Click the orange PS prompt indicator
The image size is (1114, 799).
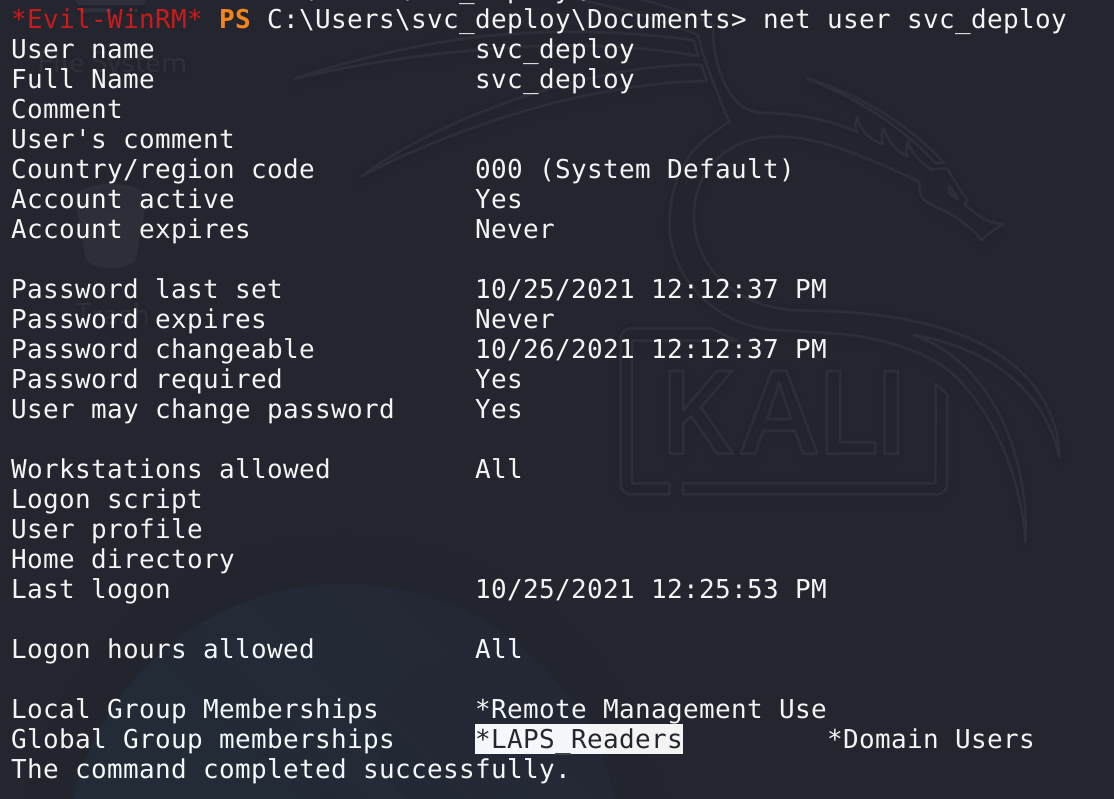235,19
